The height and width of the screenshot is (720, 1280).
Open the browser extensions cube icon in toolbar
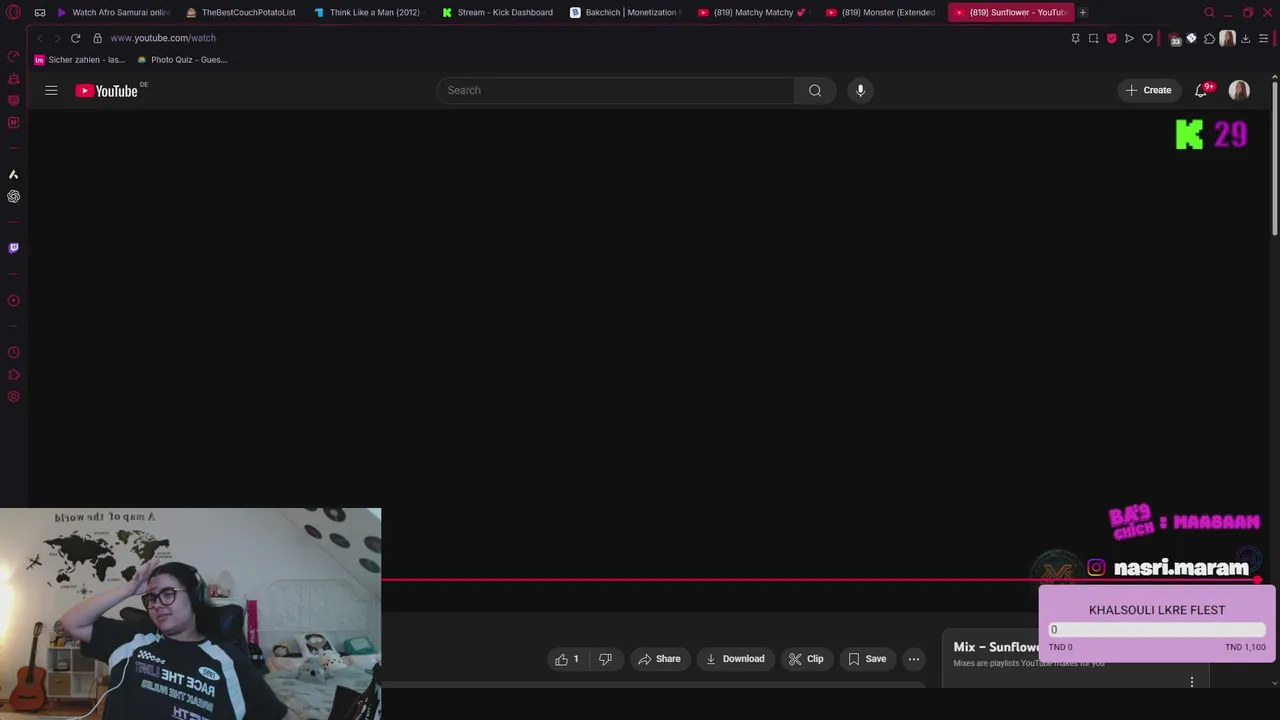(1209, 38)
